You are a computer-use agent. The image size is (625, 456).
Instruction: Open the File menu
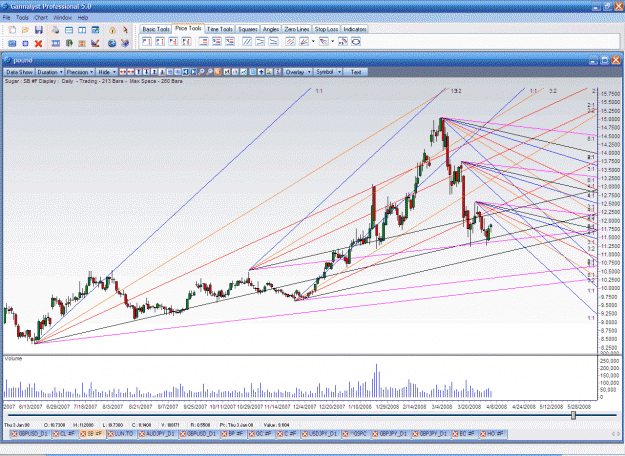click(x=6, y=18)
